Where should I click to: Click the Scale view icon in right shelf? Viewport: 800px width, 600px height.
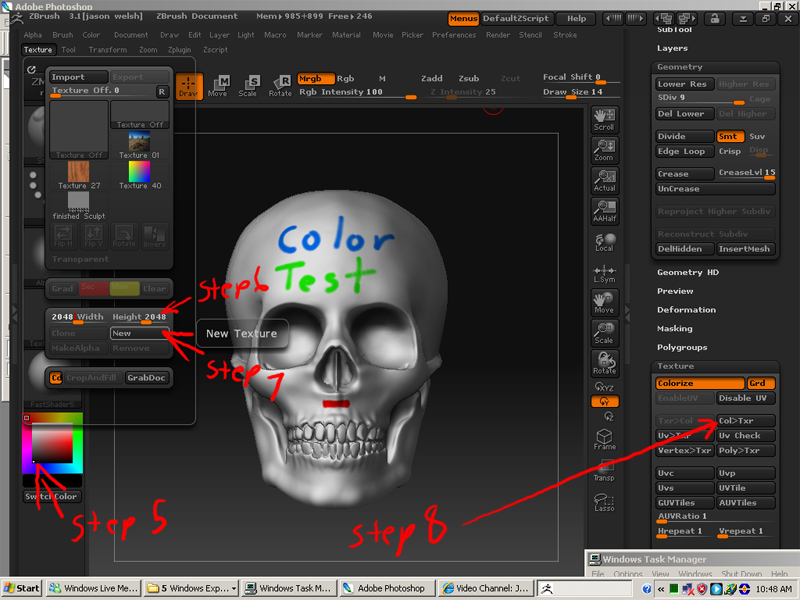[x=605, y=333]
